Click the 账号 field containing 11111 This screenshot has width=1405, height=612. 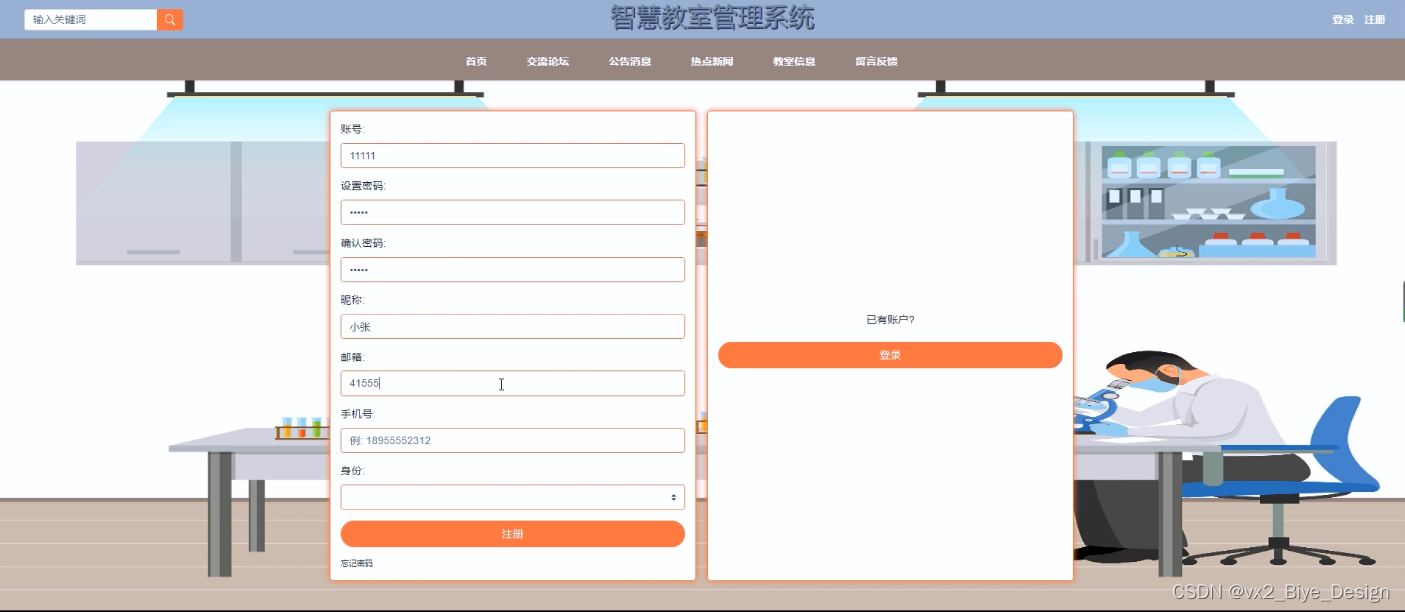(512, 155)
